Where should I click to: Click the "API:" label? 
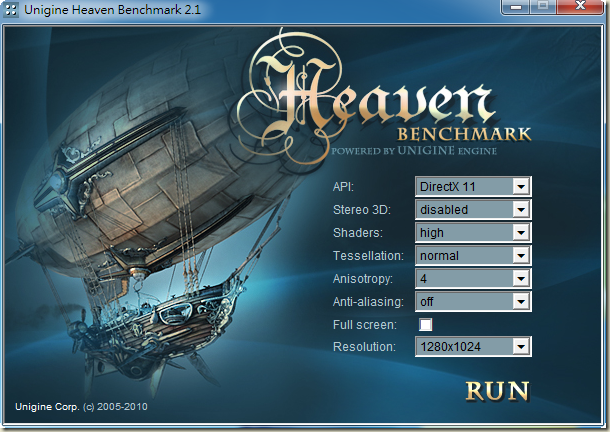point(344,187)
